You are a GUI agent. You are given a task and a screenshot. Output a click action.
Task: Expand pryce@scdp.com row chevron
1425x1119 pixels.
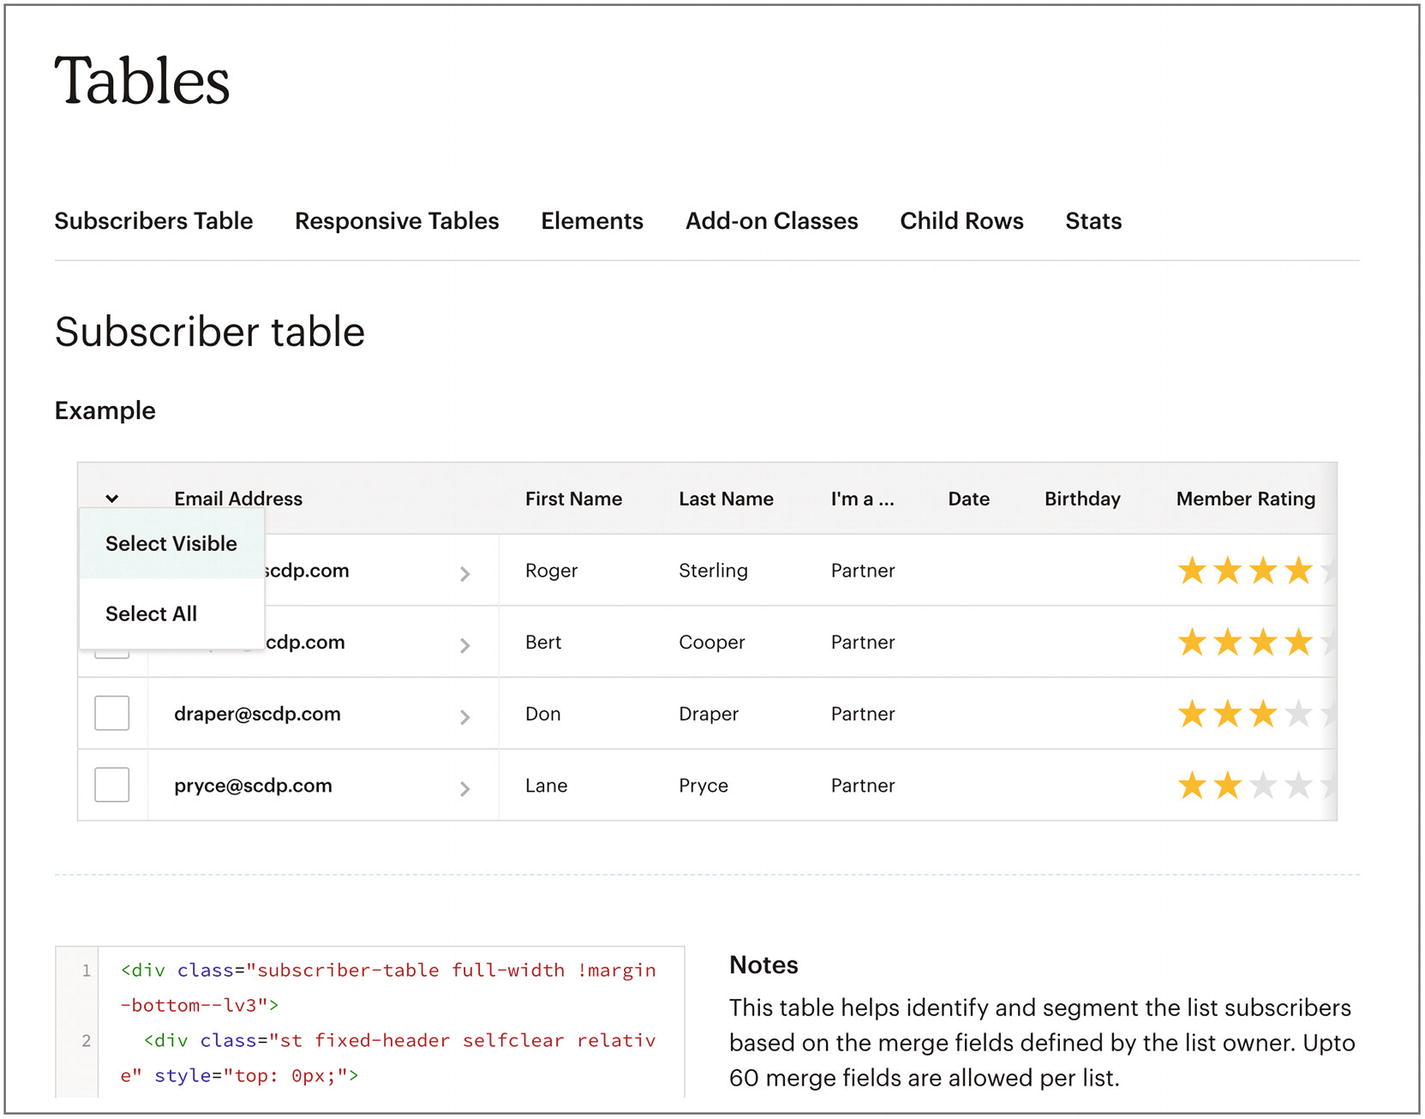464,789
